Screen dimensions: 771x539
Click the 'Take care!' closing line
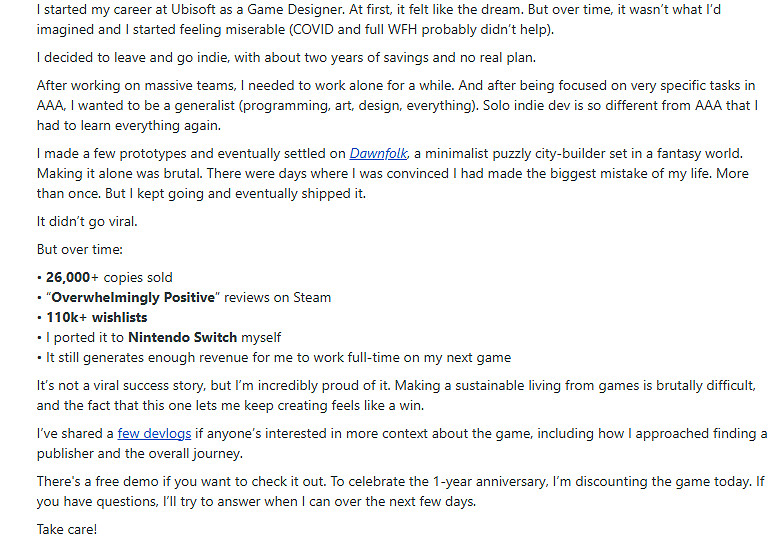(67, 529)
